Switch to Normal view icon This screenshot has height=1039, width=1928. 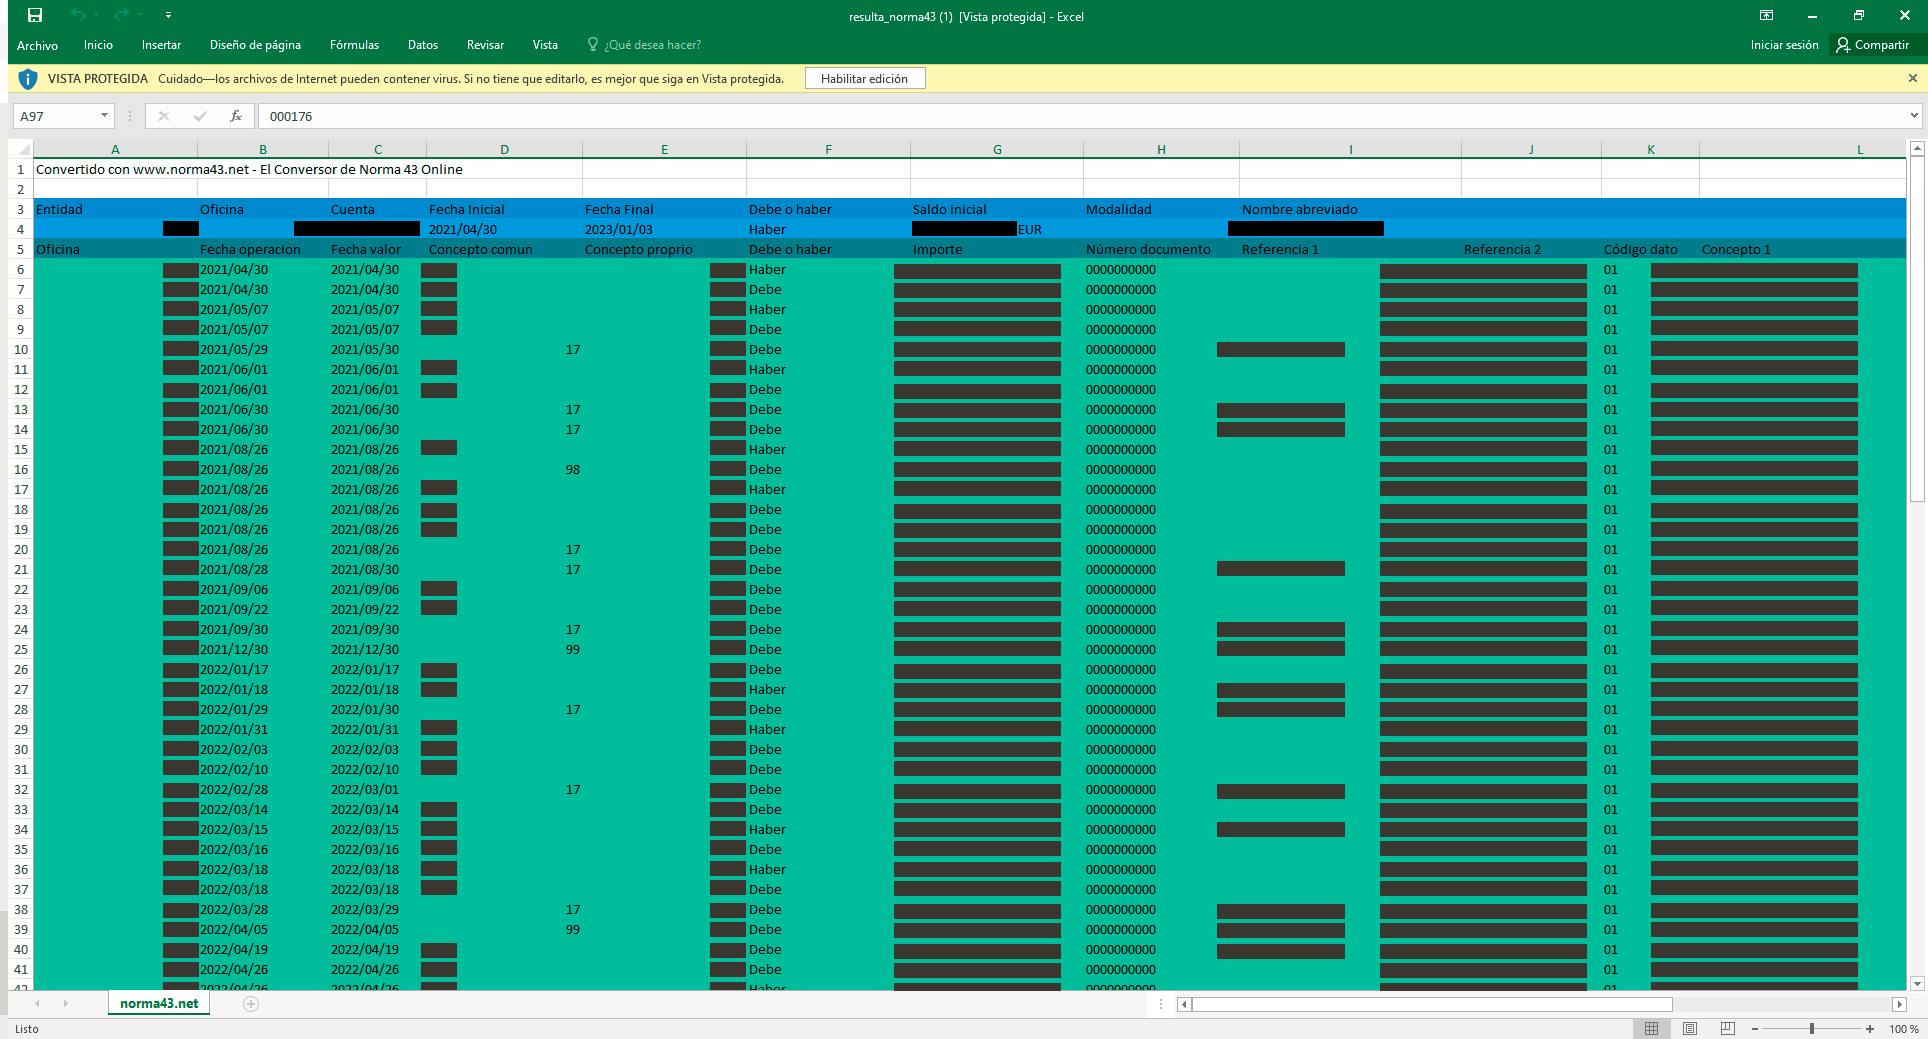1651,1028
